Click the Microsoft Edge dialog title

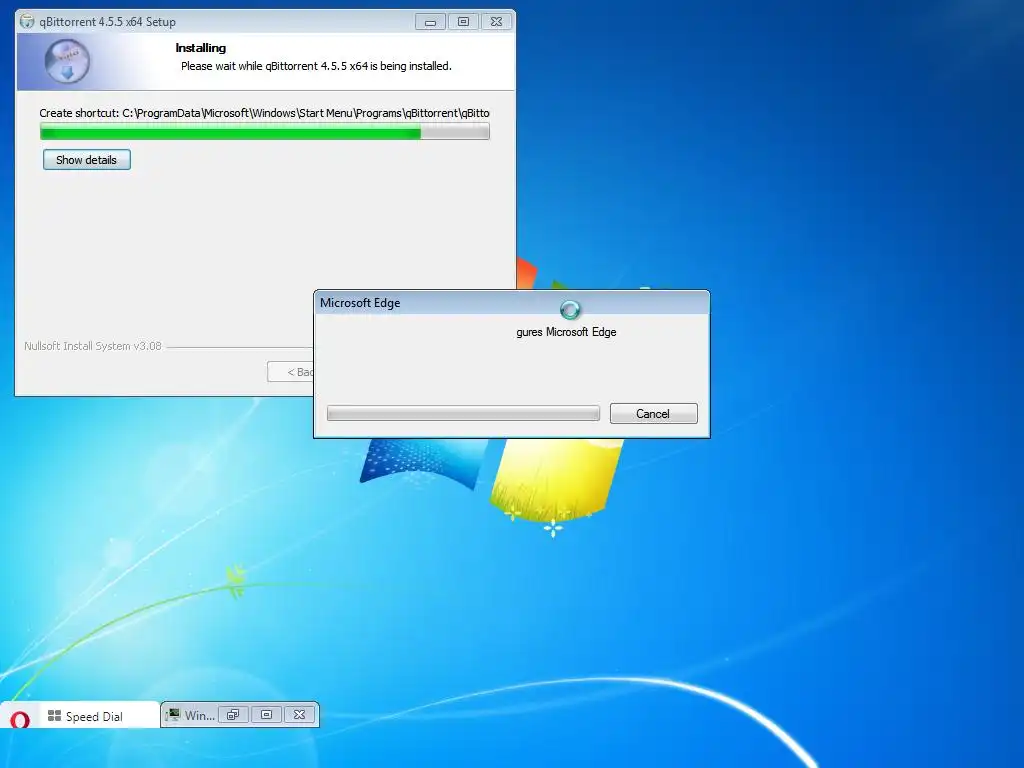tap(360, 303)
